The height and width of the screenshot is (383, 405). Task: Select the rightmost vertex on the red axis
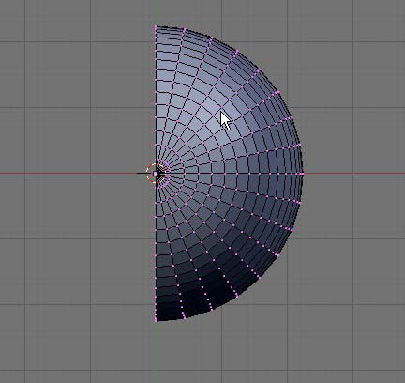303,174
